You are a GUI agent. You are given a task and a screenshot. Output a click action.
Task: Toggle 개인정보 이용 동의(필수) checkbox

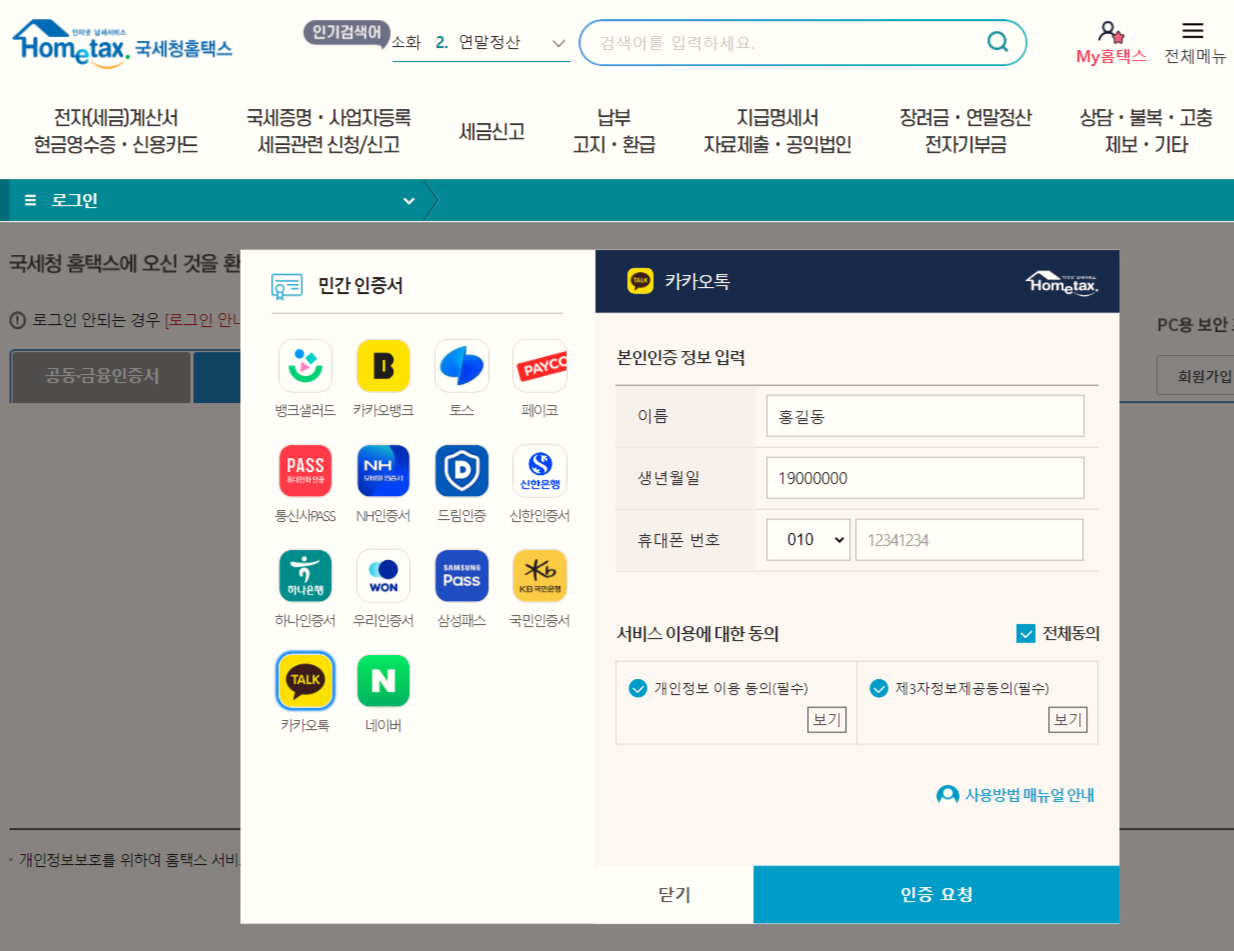coord(637,688)
